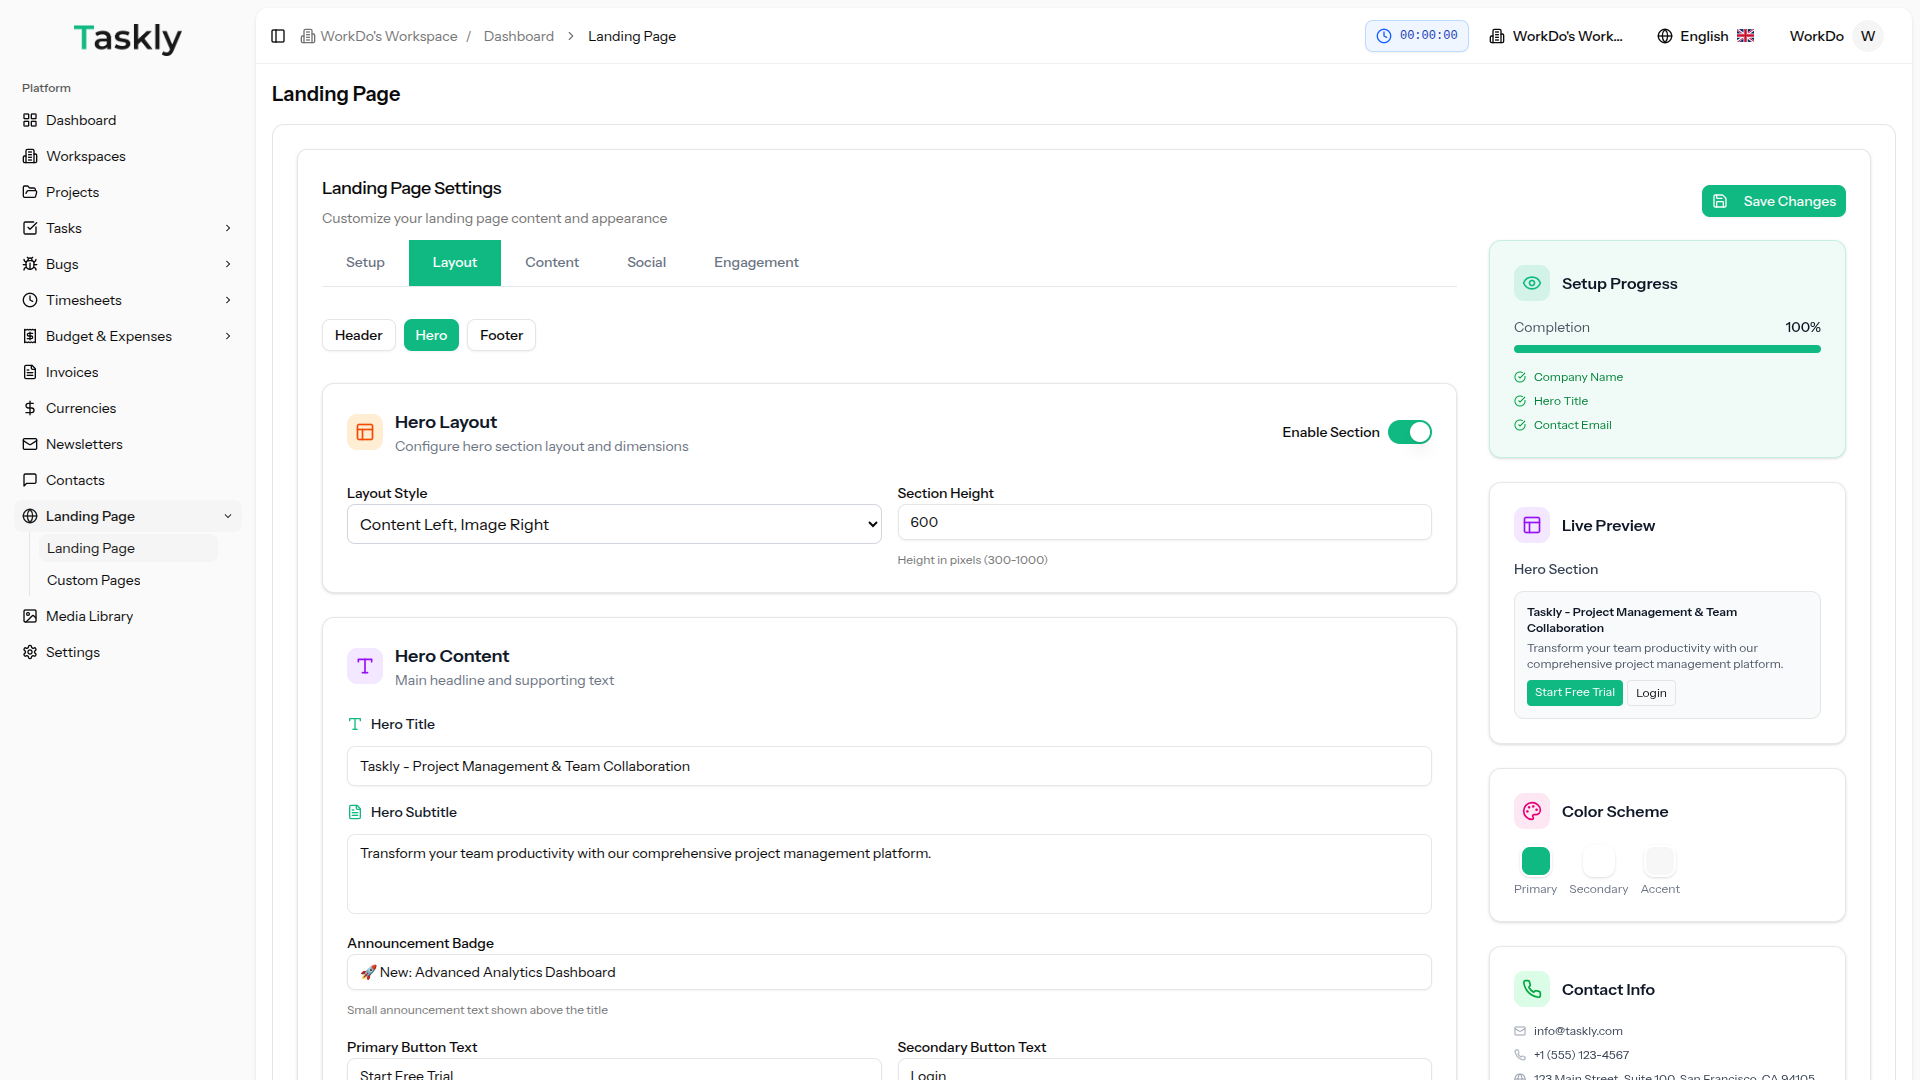1920x1080 pixels.
Task: Disable the Enable Section toggle
Action: pyautogui.click(x=1409, y=432)
